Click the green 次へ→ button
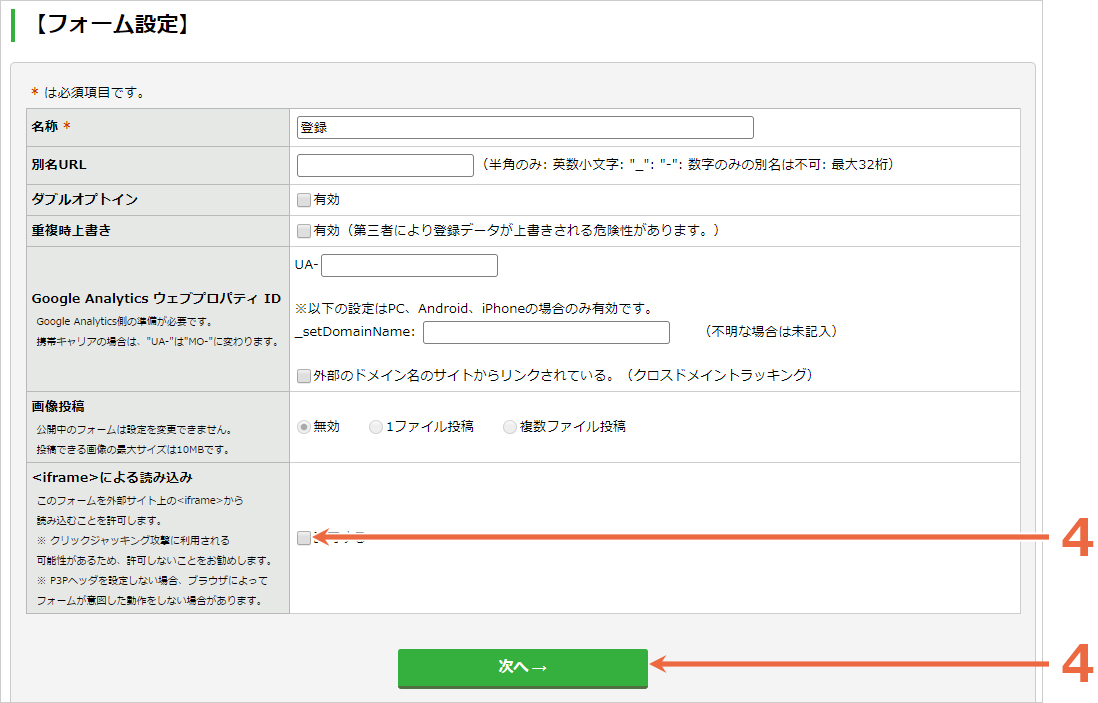This screenshot has width=1098, height=703. coord(523,668)
